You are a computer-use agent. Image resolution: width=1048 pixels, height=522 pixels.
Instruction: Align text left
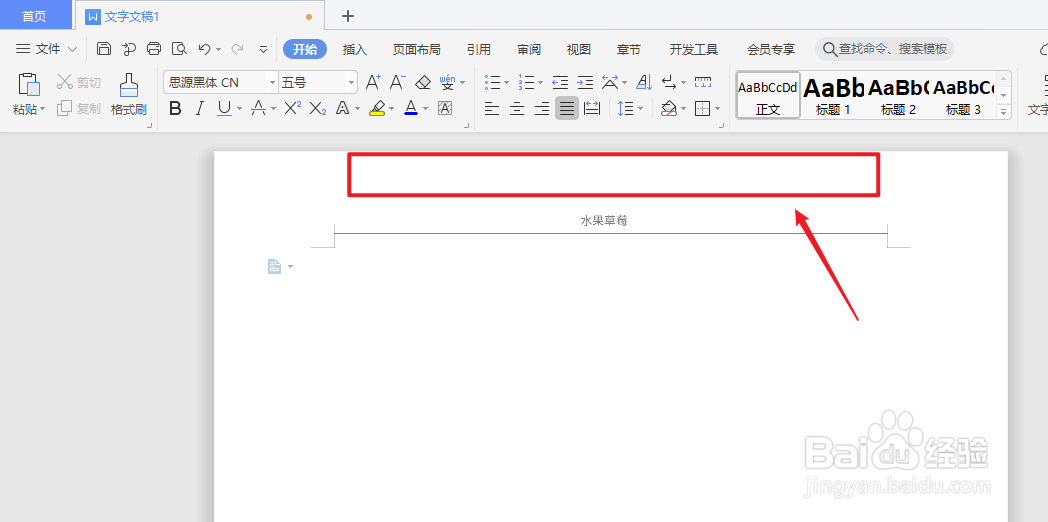(492, 108)
